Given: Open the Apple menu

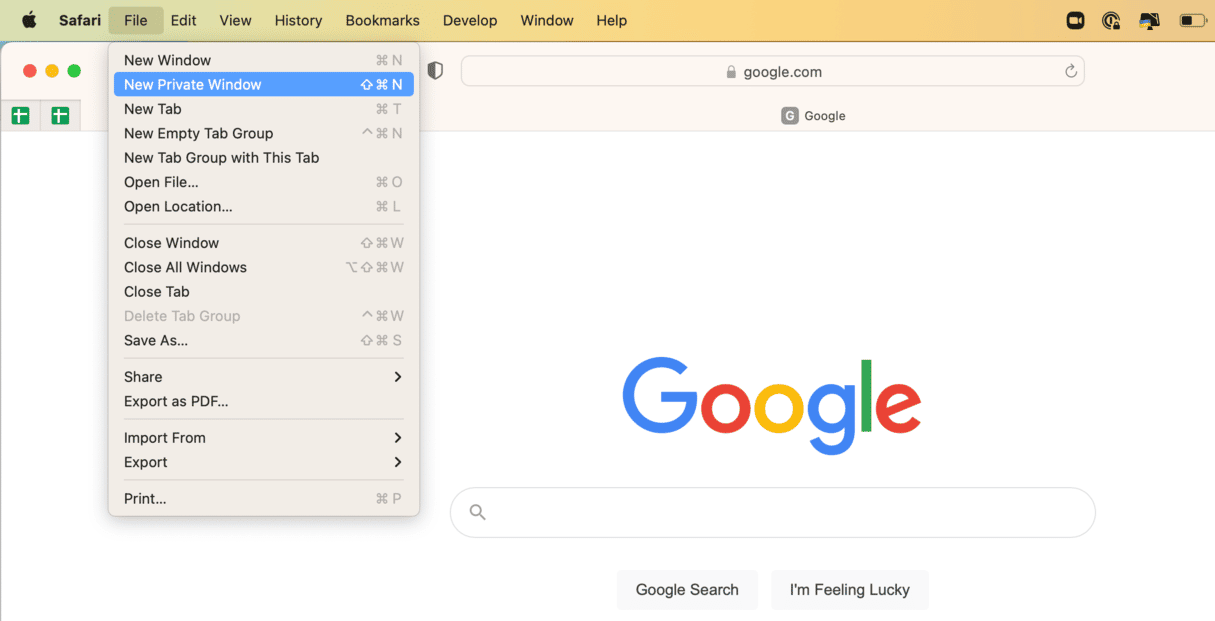Looking at the screenshot, I should 29,20.
